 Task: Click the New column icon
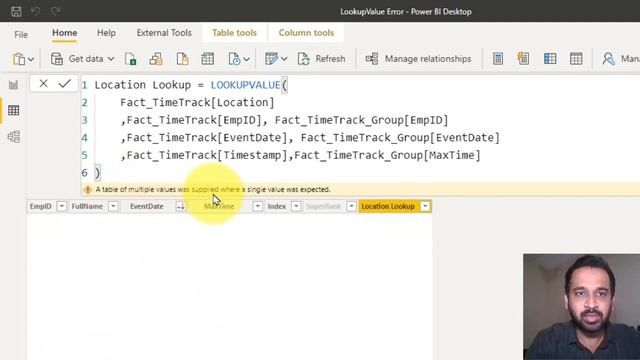pos(550,59)
